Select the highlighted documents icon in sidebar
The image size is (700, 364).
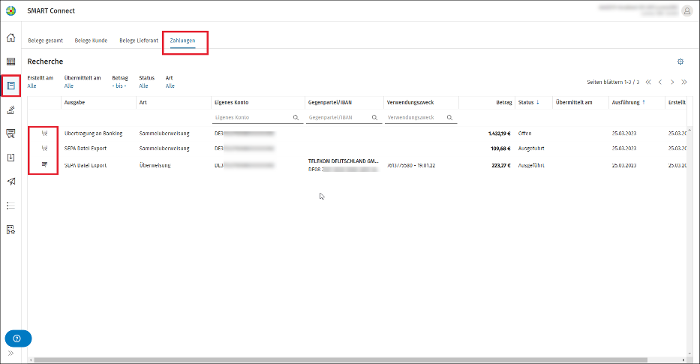coord(11,85)
